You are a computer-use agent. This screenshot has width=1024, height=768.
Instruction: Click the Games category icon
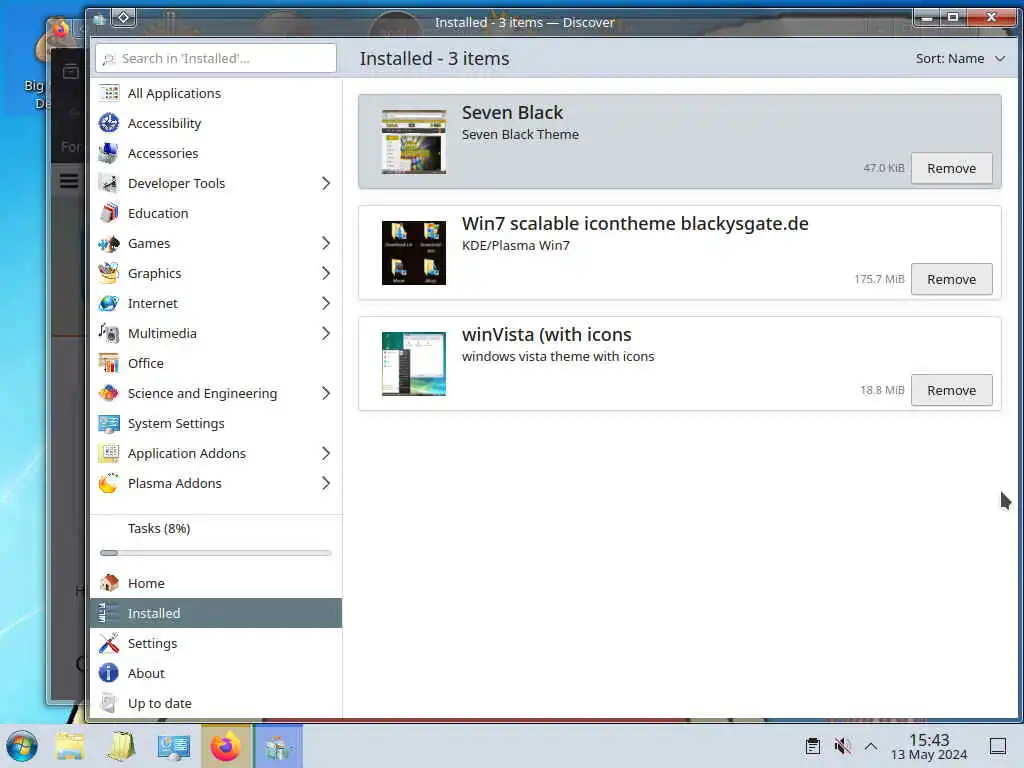[x=109, y=244]
